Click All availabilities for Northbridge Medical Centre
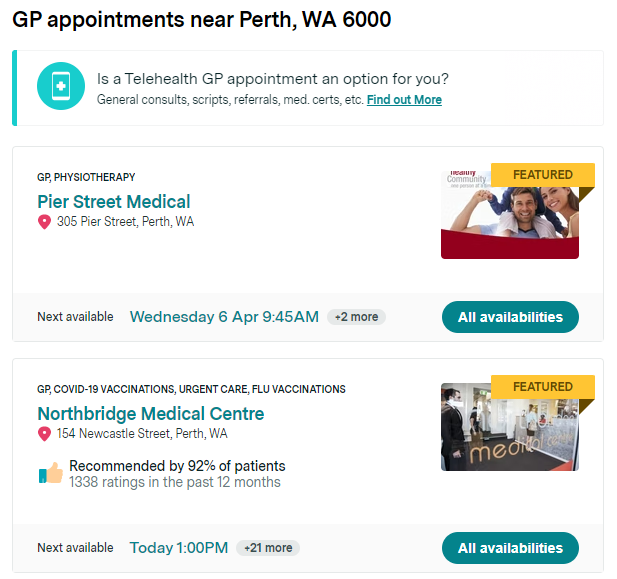Screen dimensions: 617x579 click(x=510, y=548)
